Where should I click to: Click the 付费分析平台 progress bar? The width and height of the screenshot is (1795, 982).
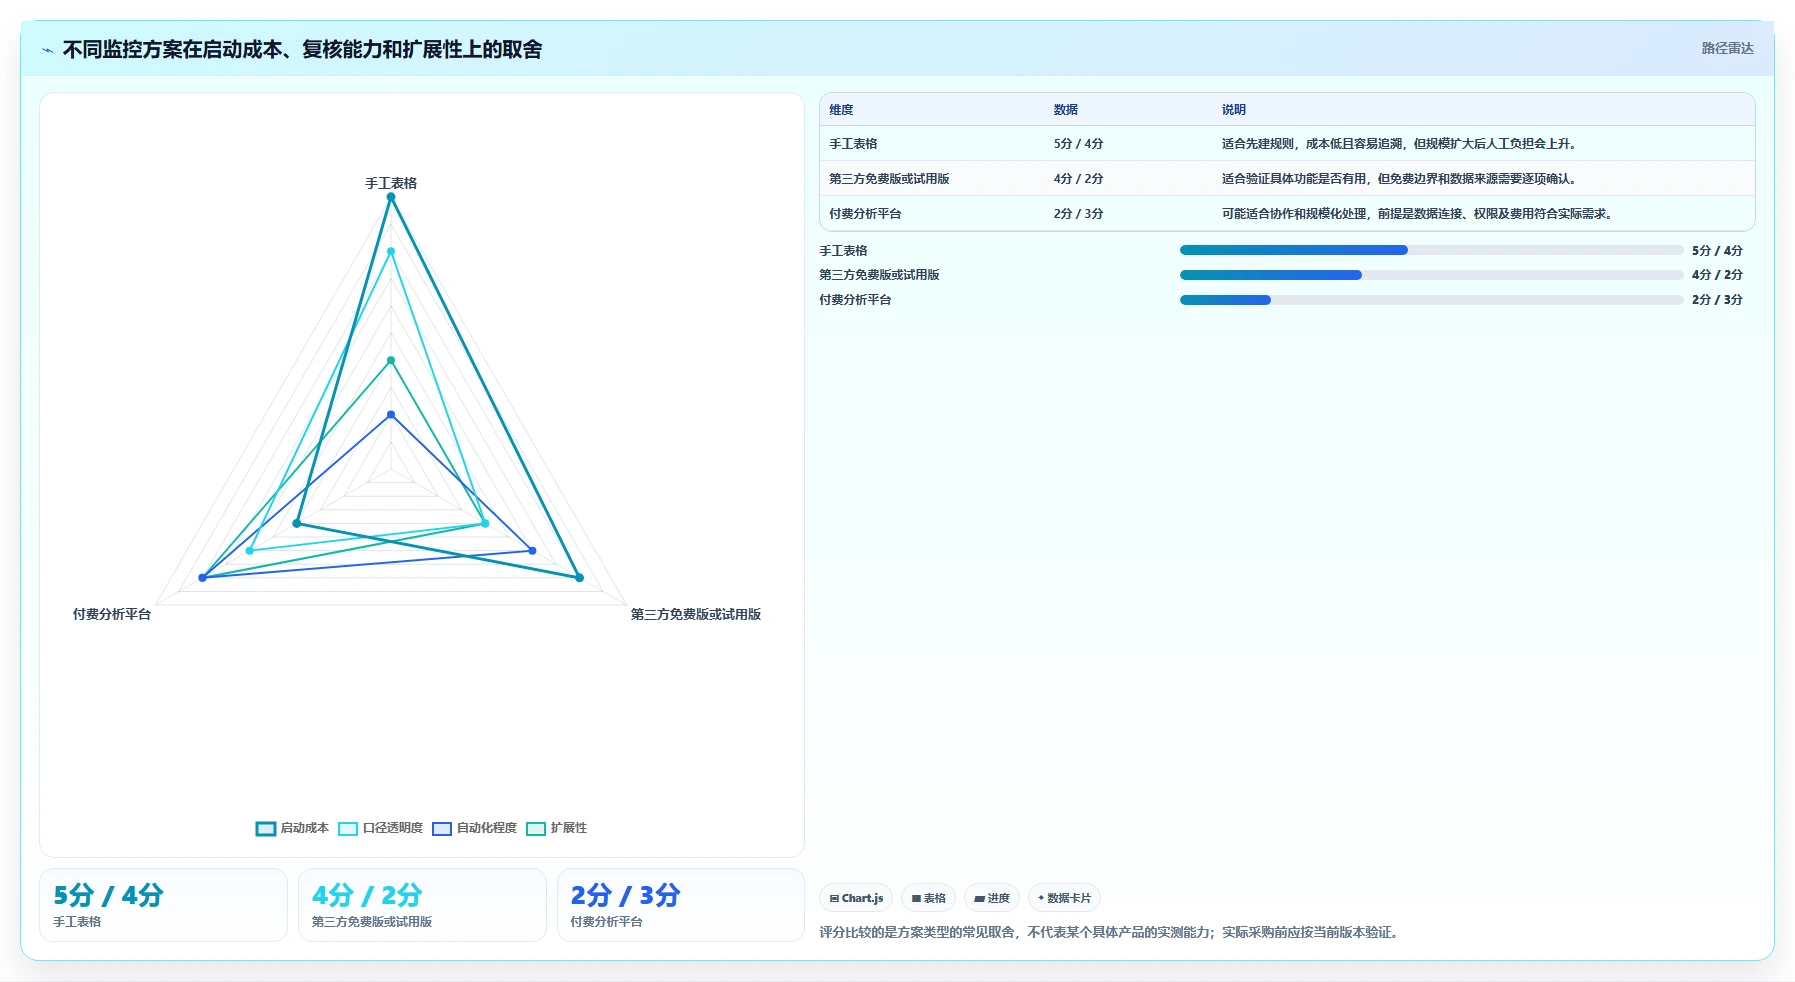pyautogui.click(x=1431, y=300)
